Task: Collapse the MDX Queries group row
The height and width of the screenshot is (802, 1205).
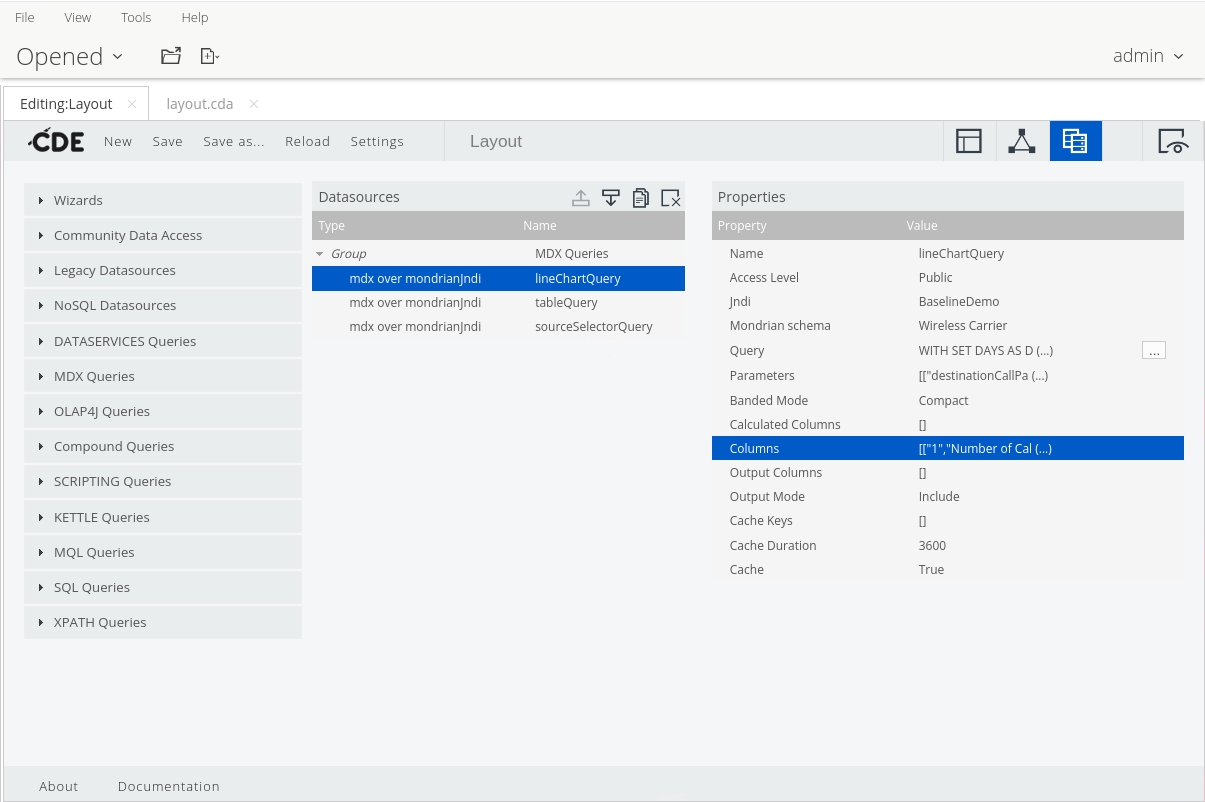Action: pyautogui.click(x=320, y=254)
